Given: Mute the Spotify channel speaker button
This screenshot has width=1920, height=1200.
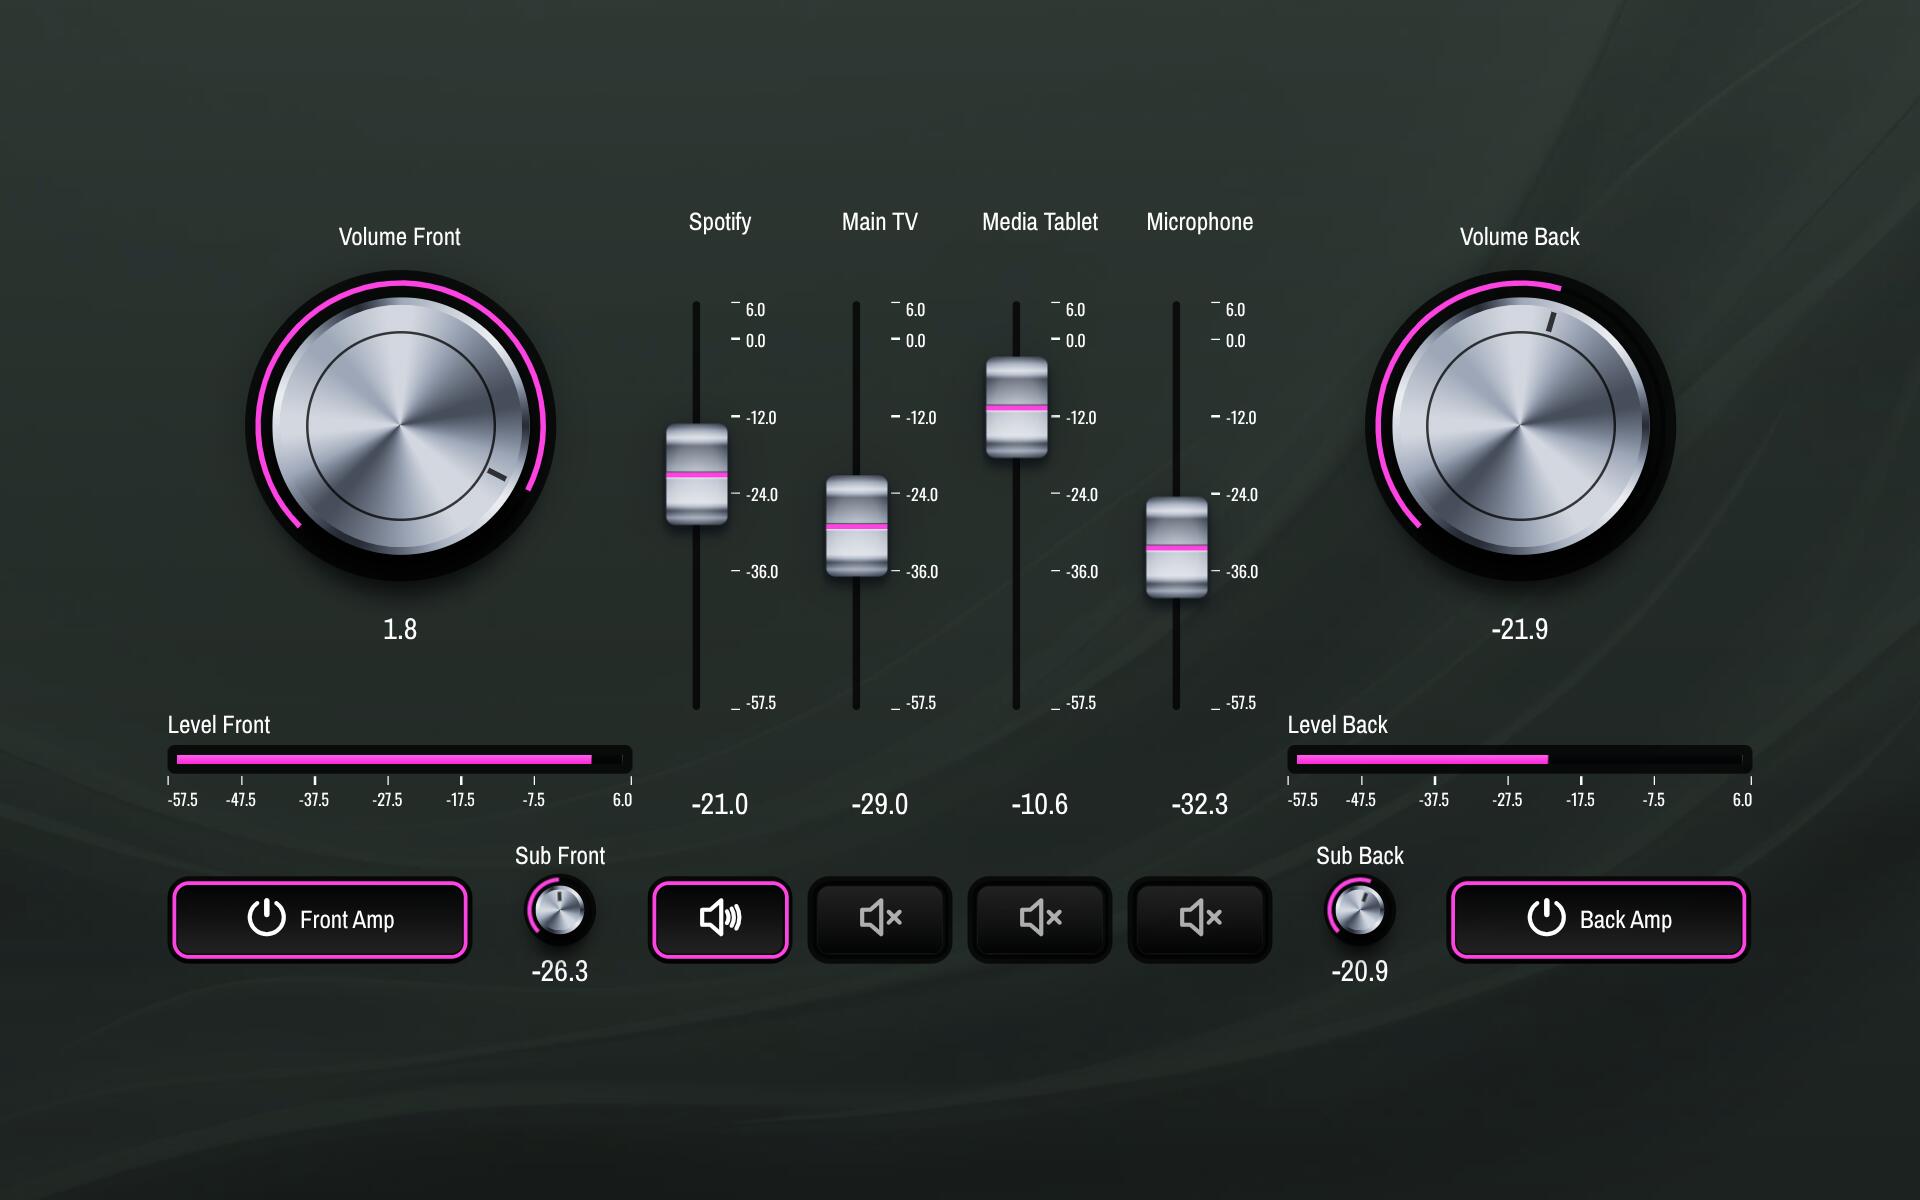Looking at the screenshot, I should 719,919.
